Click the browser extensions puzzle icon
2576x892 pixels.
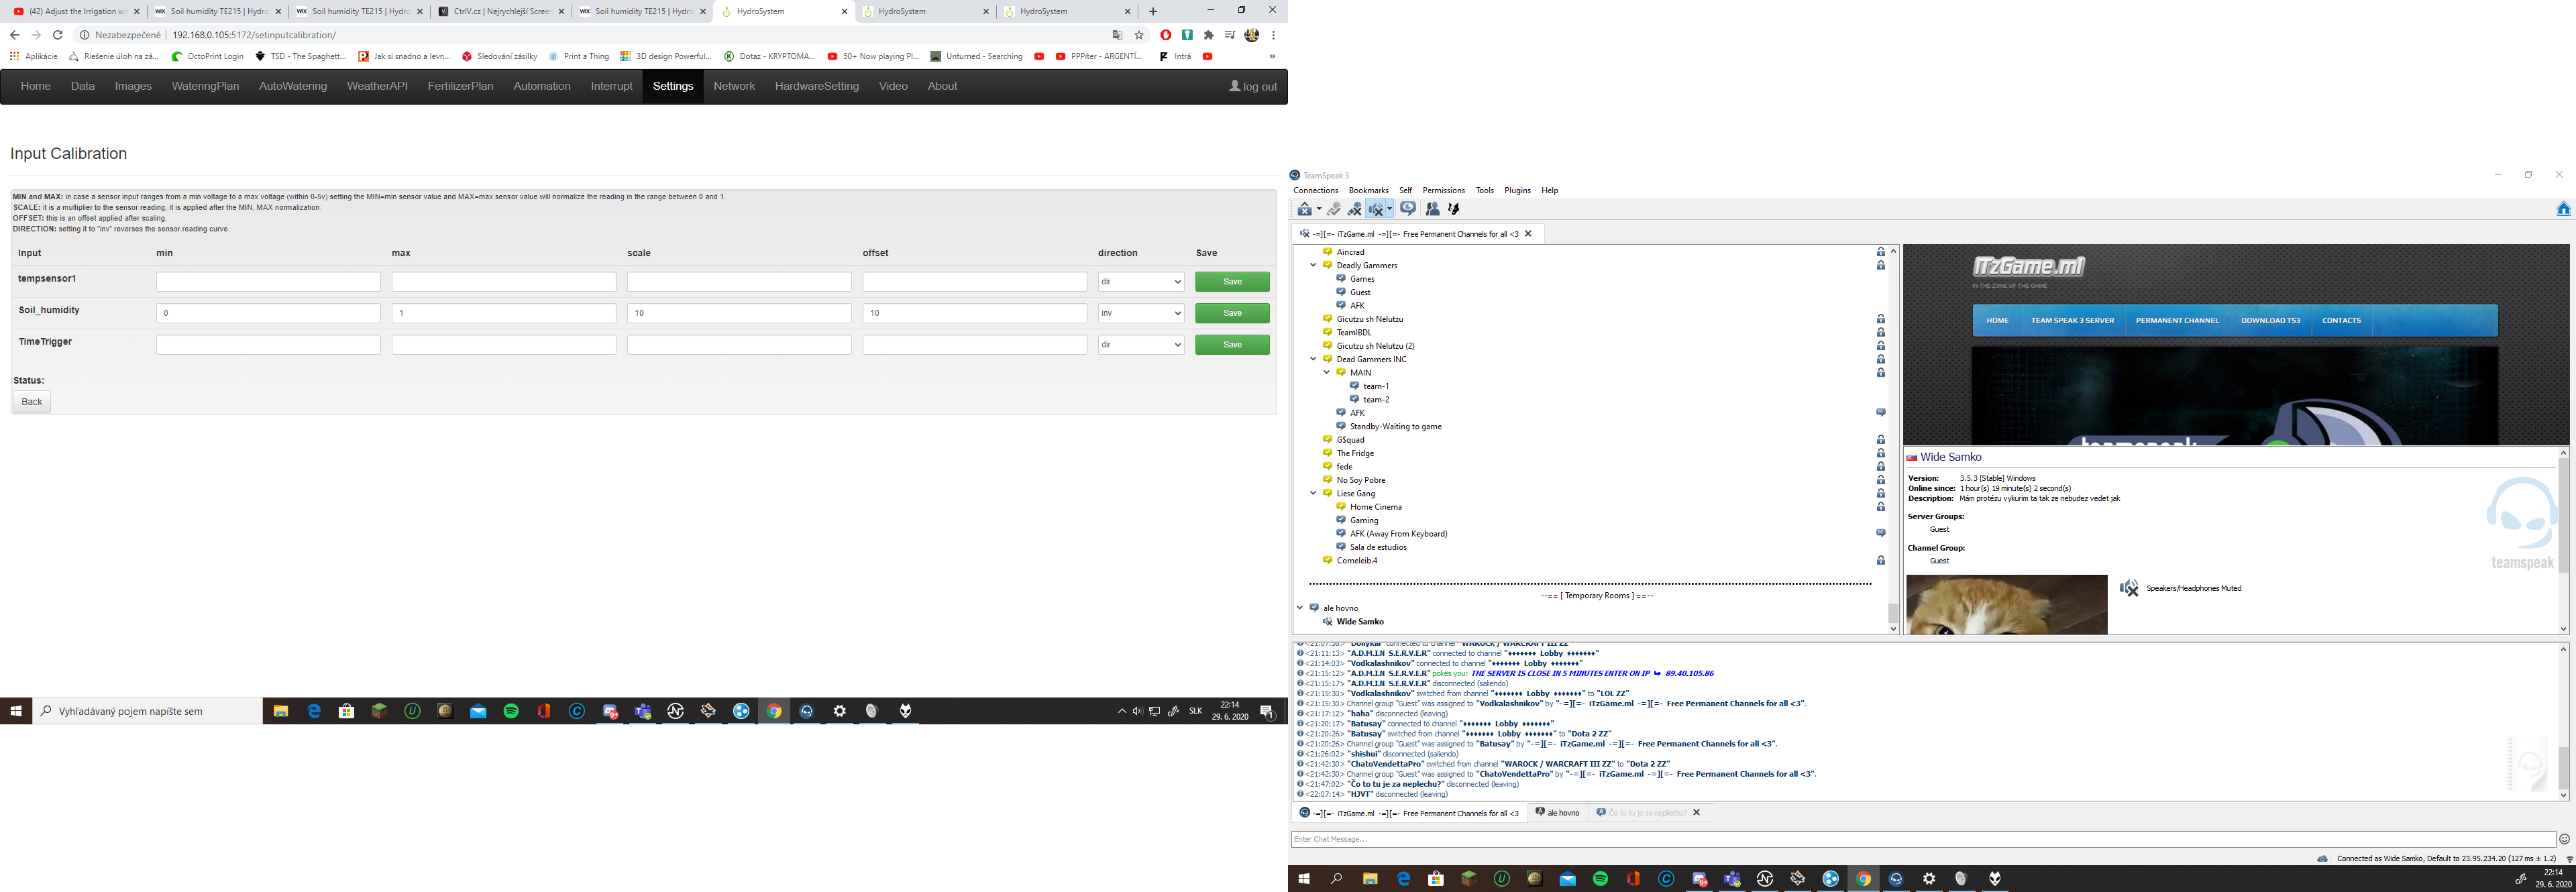pos(1208,35)
